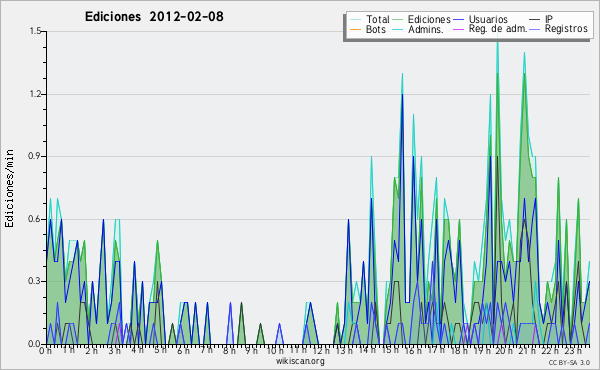Click the Bots orange legend line
This screenshot has width=600, height=370.
click(x=355, y=29)
